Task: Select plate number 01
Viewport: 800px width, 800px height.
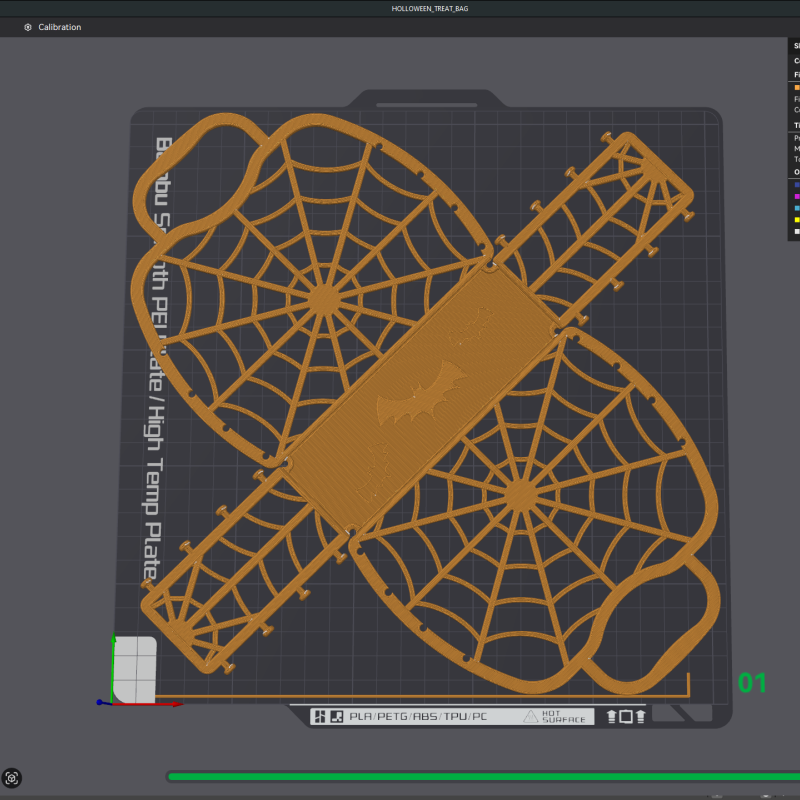Action: [752, 685]
